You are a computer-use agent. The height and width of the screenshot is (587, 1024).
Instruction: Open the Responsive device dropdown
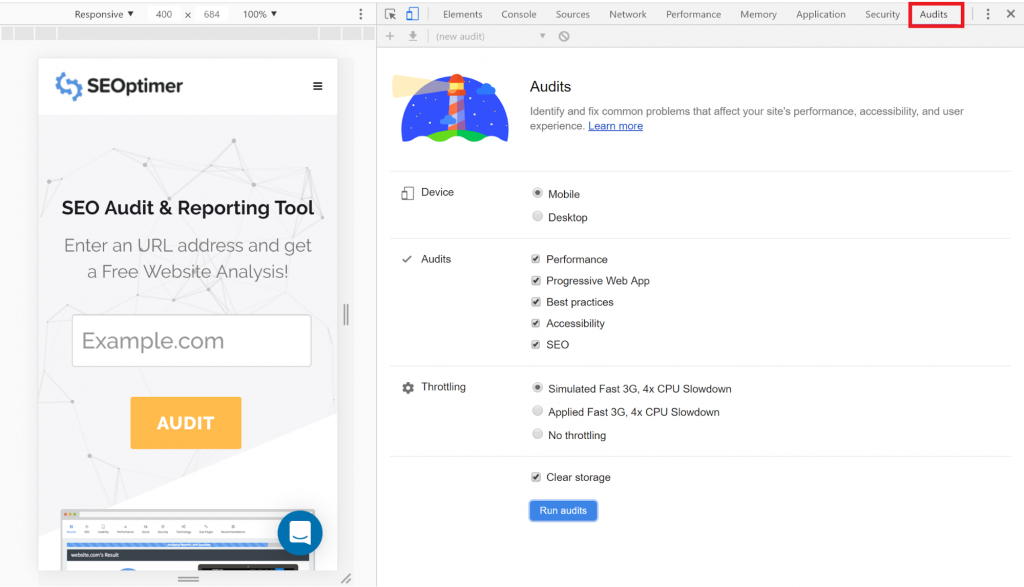(x=104, y=14)
